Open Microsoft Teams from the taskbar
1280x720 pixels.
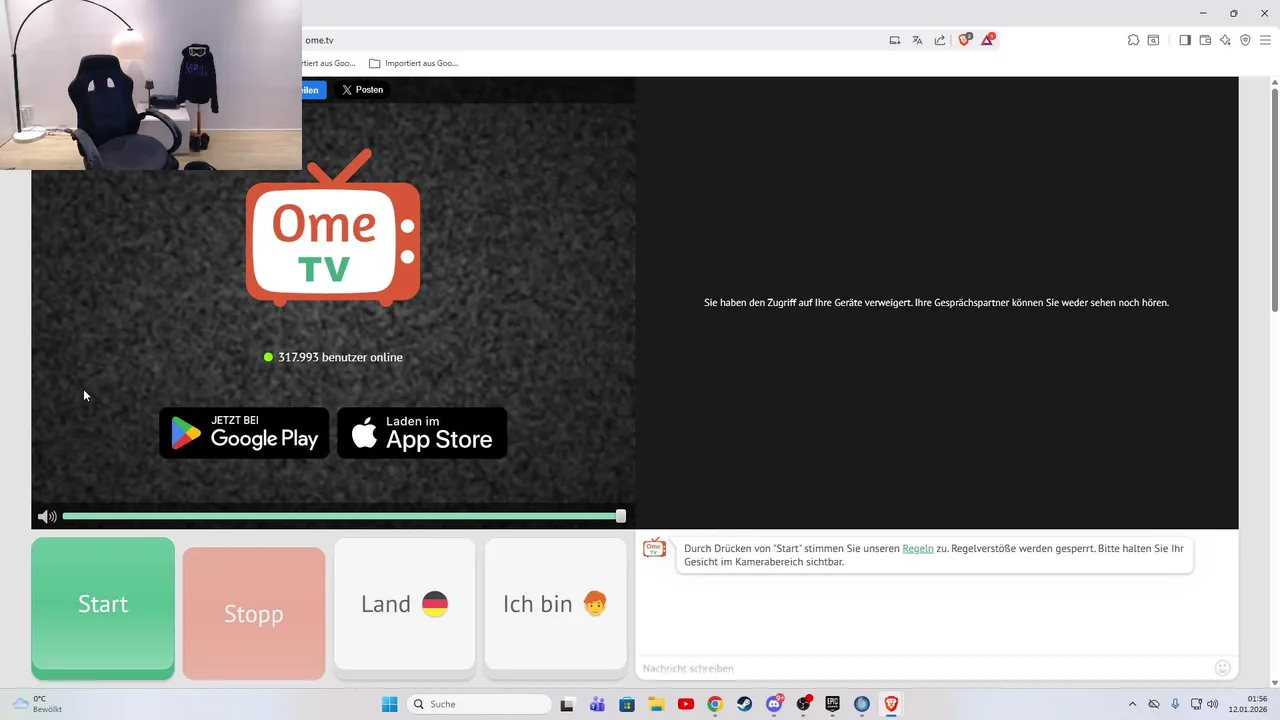597,704
